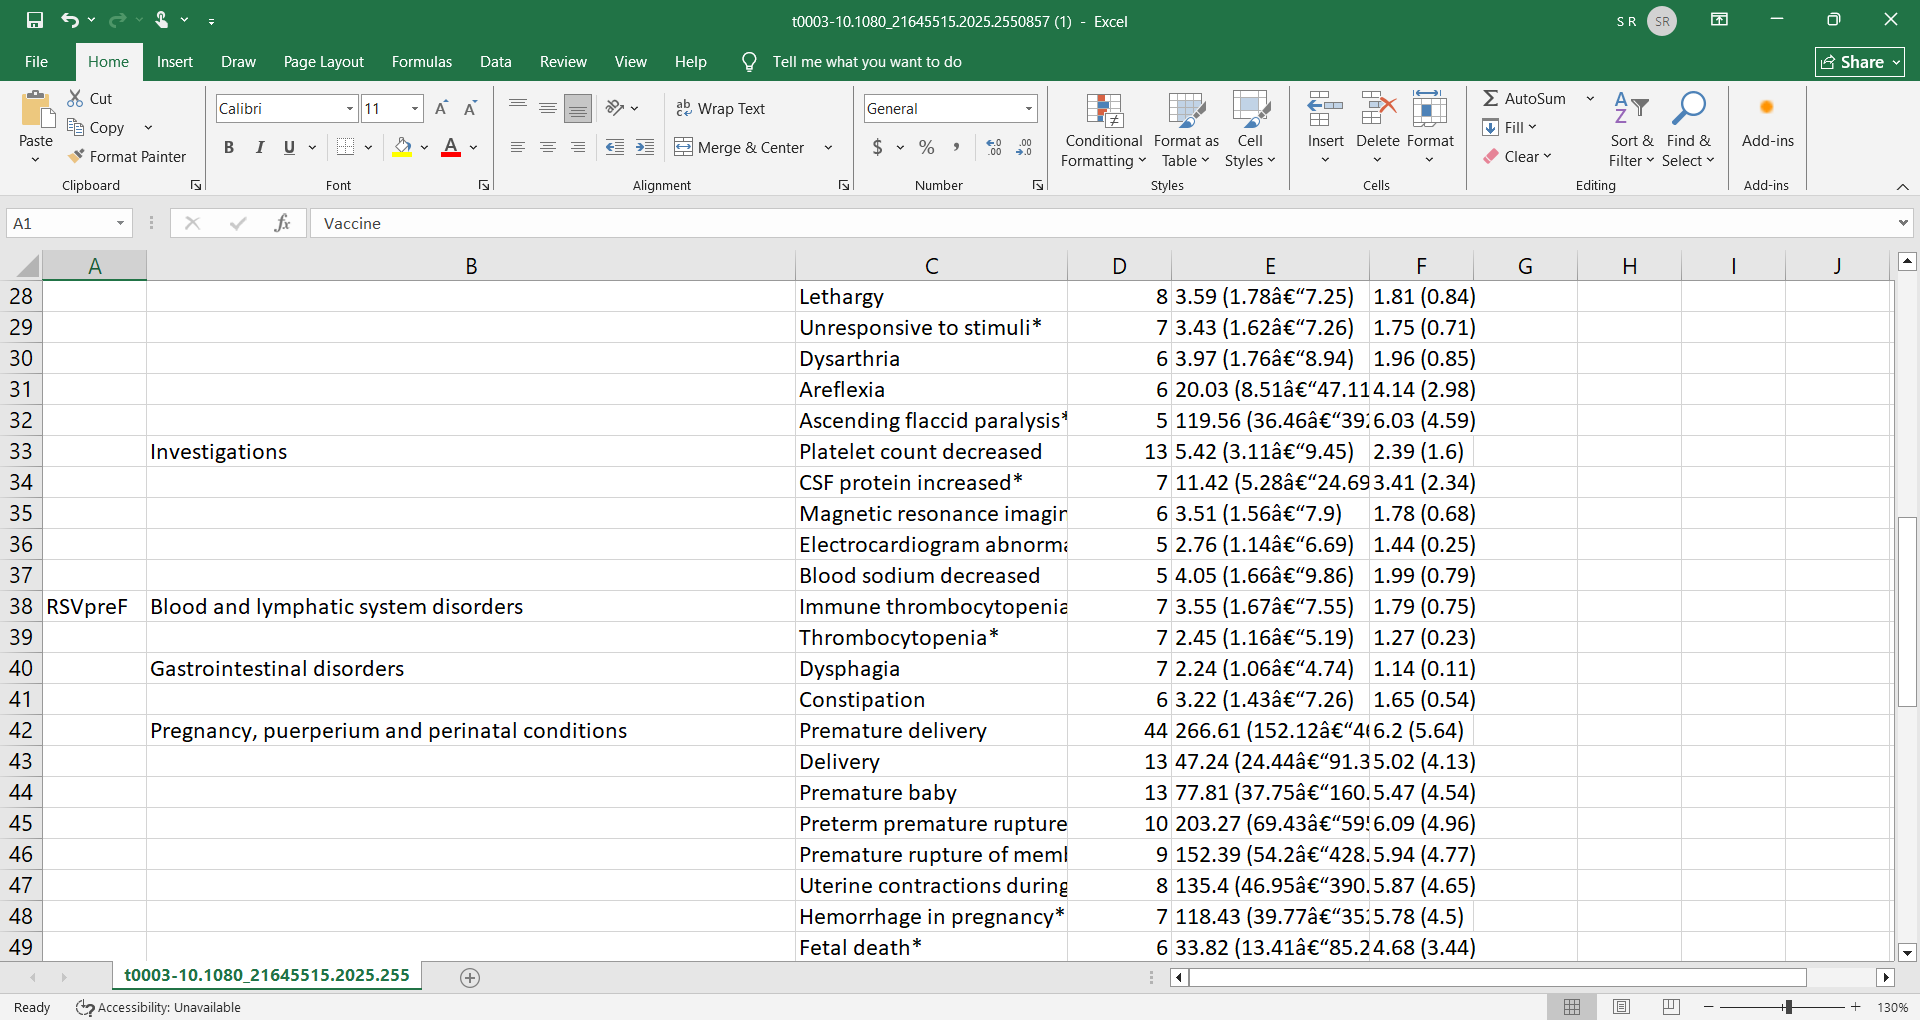Expand the Merge & Center dropdown arrow

tap(828, 147)
